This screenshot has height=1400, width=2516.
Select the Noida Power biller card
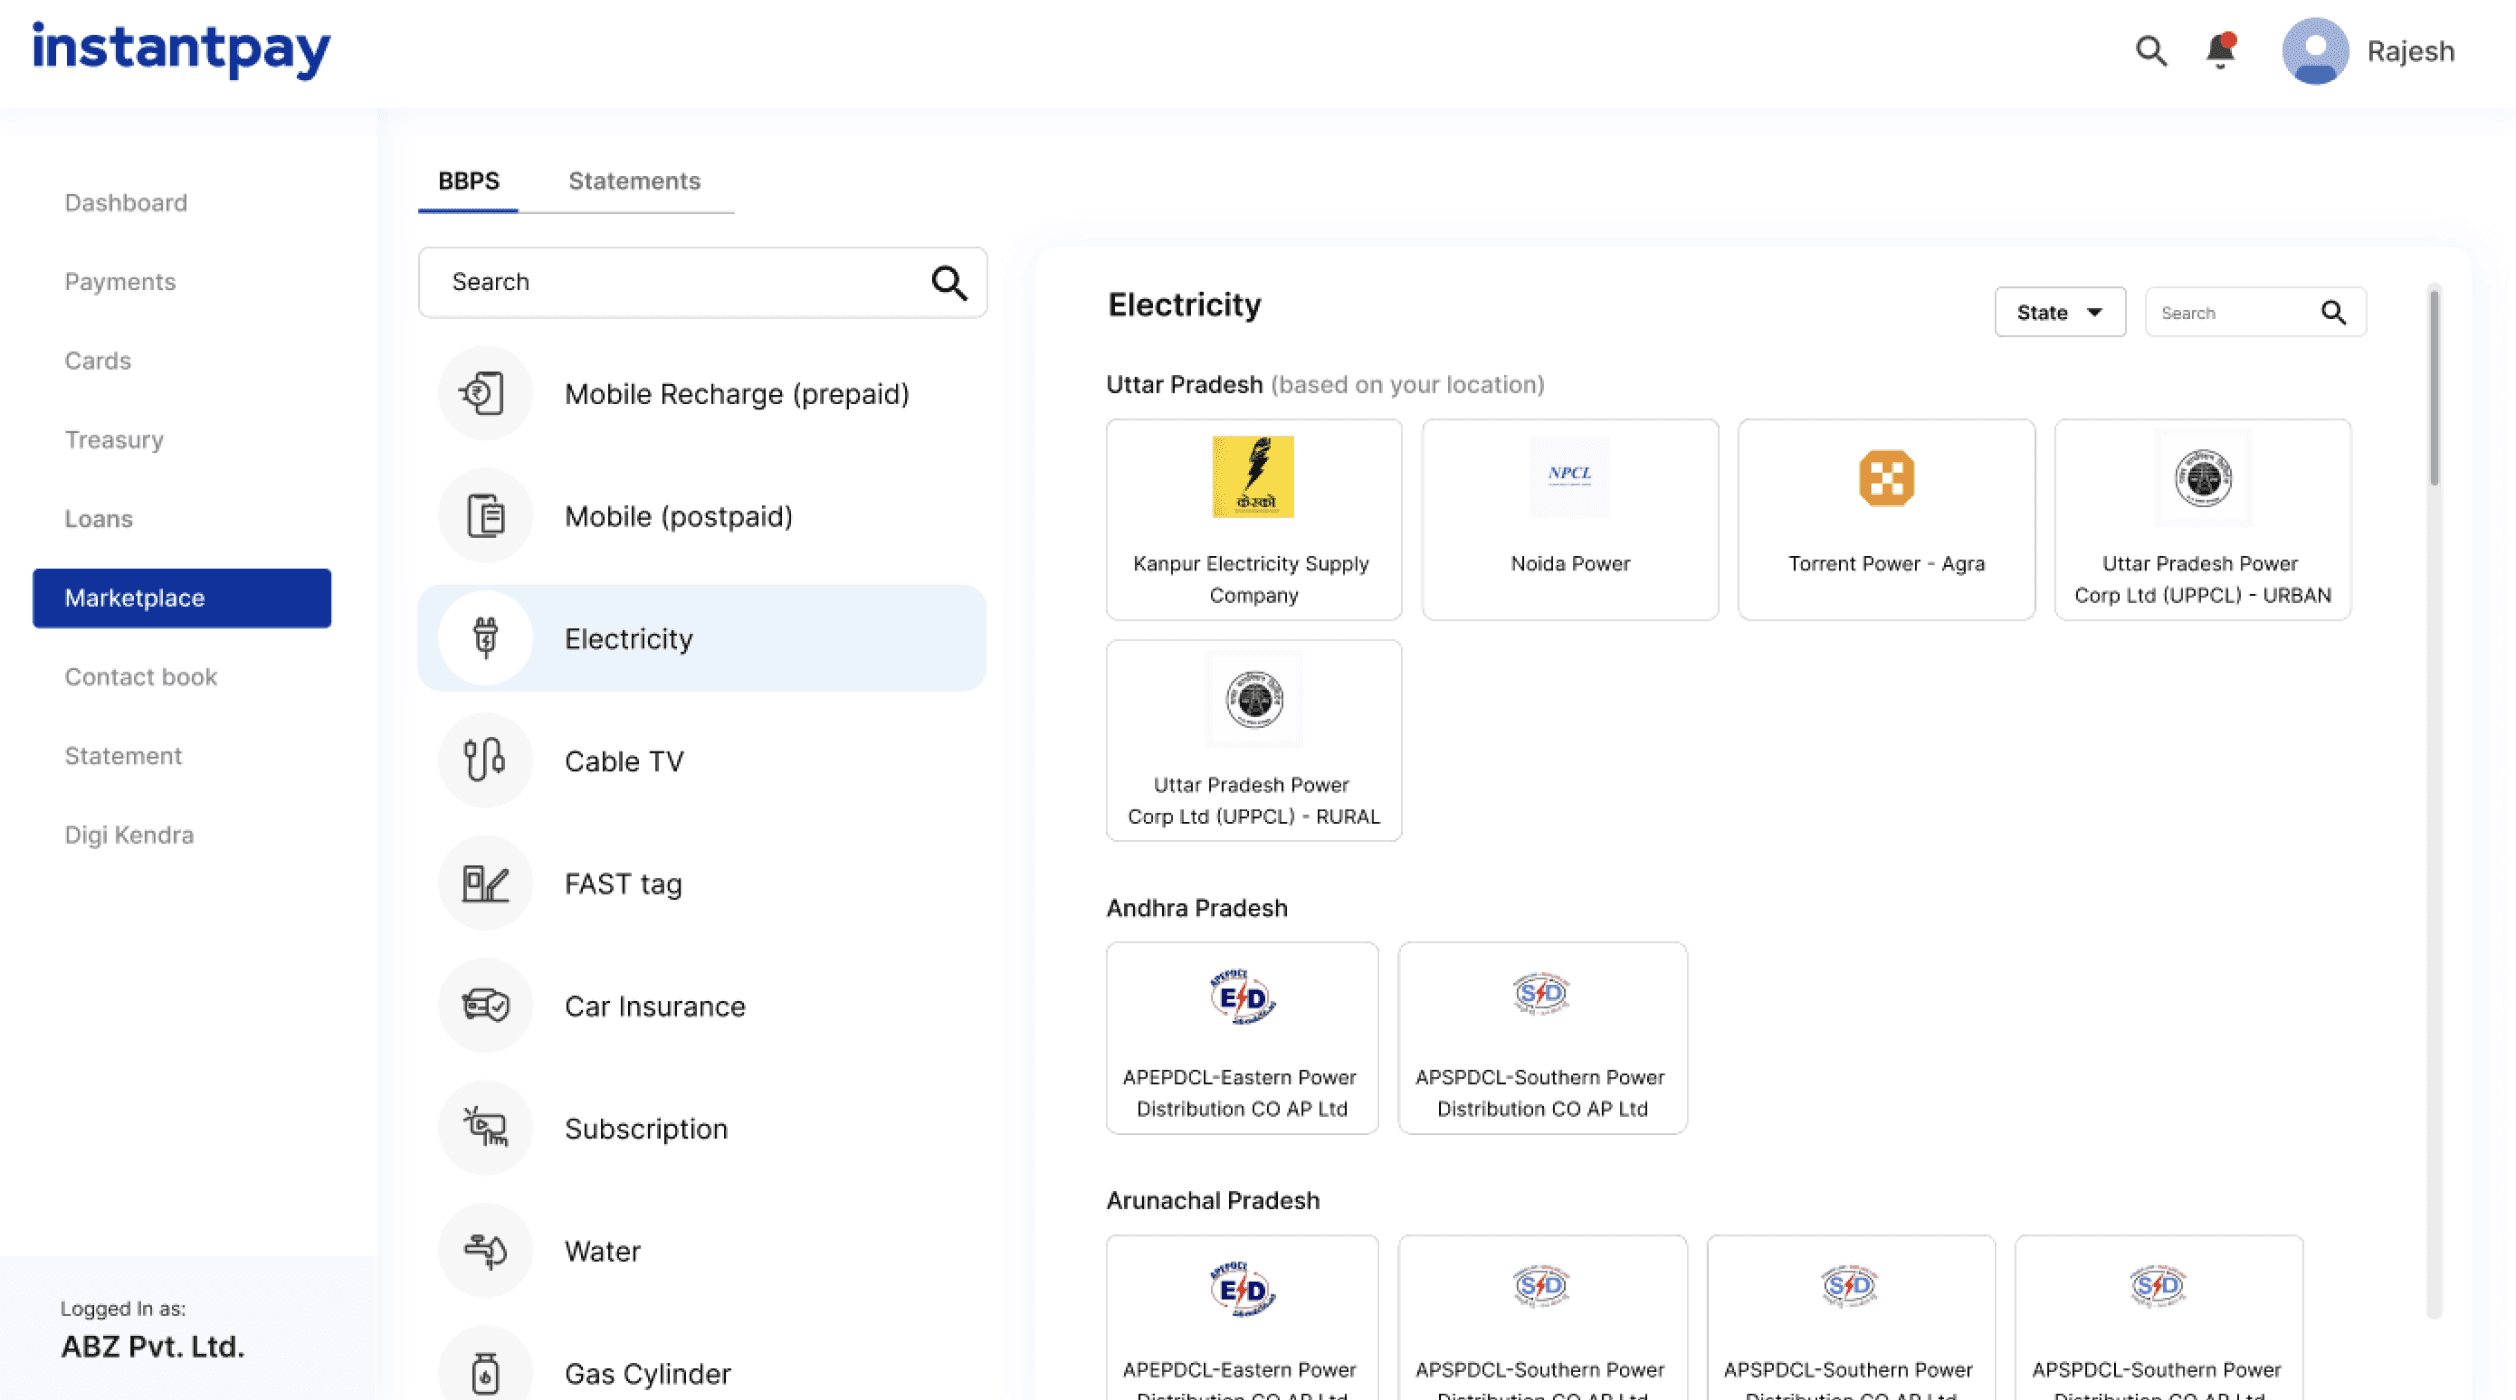(1569, 520)
